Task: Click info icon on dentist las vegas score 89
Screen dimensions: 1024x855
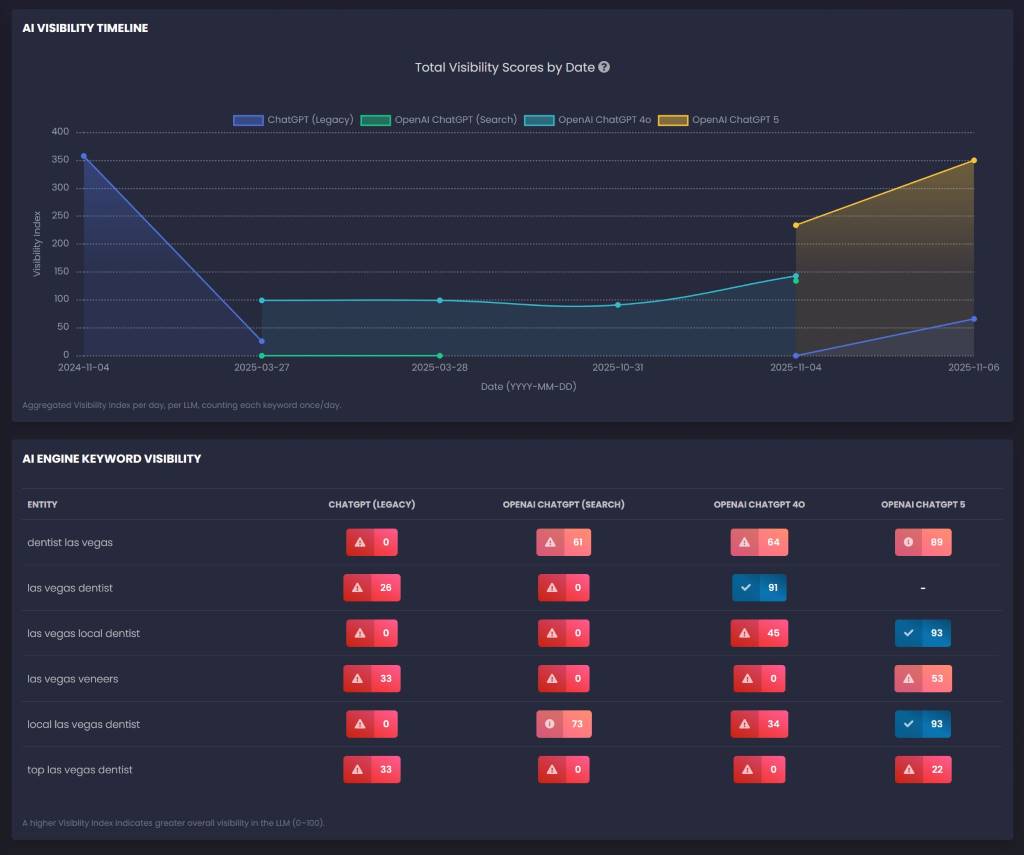Action: click(x=909, y=543)
